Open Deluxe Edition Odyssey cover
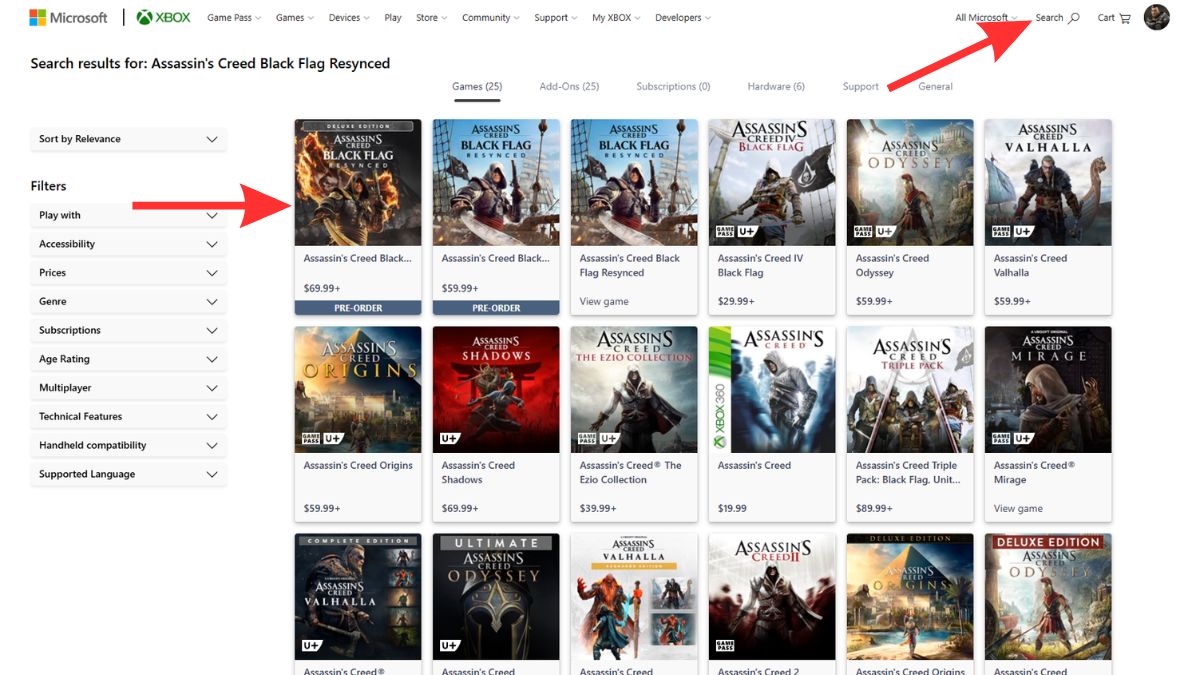Screen dimensions: 1200x675 coord(1048,597)
